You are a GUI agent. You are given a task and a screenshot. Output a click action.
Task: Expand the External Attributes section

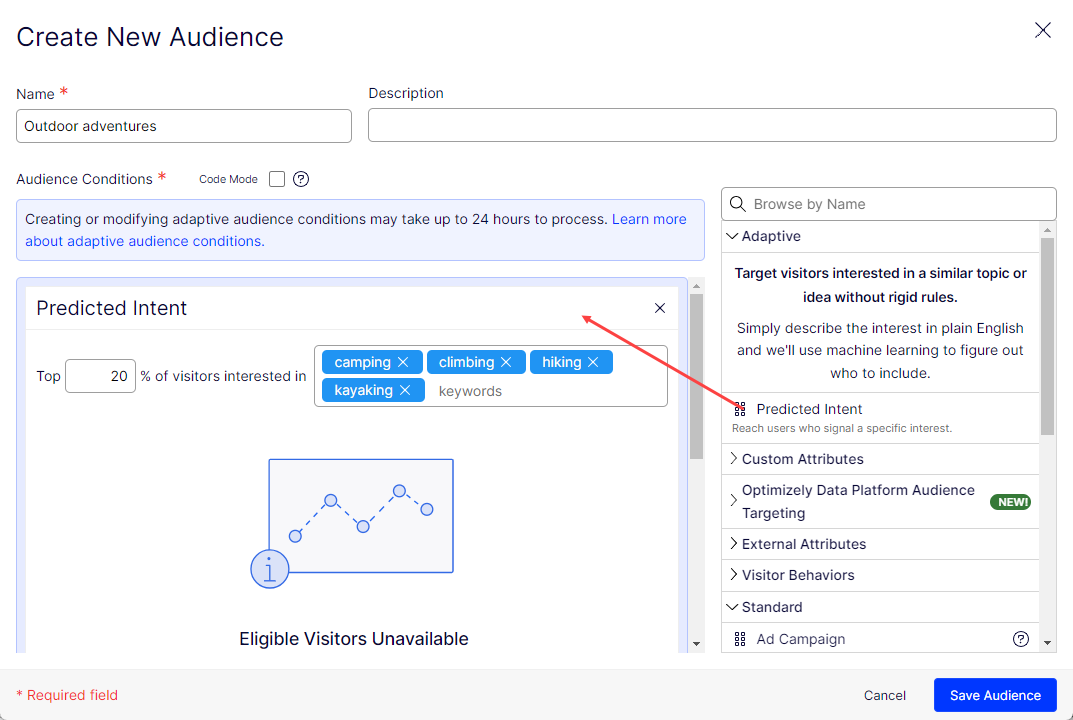(x=803, y=544)
